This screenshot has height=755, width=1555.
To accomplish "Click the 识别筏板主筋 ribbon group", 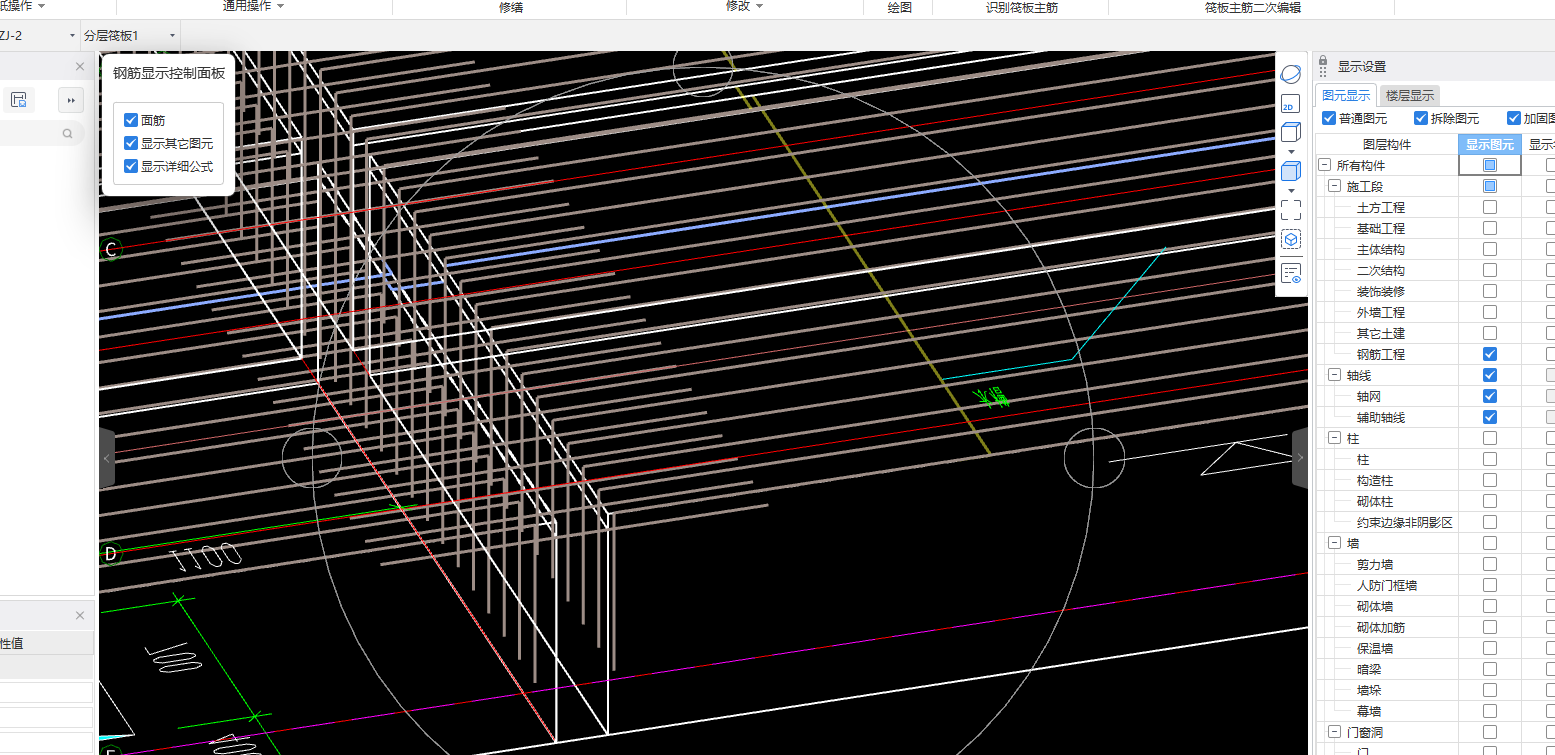I will (1021, 7).
